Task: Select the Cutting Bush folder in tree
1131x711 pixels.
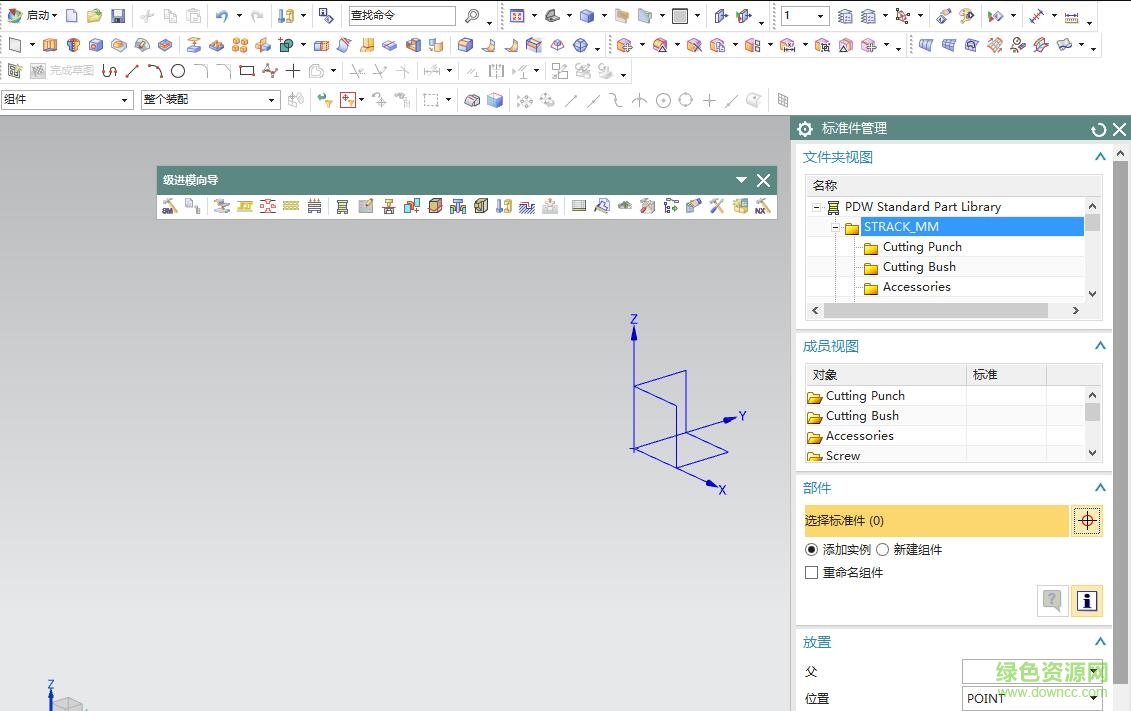Action: tap(919, 267)
